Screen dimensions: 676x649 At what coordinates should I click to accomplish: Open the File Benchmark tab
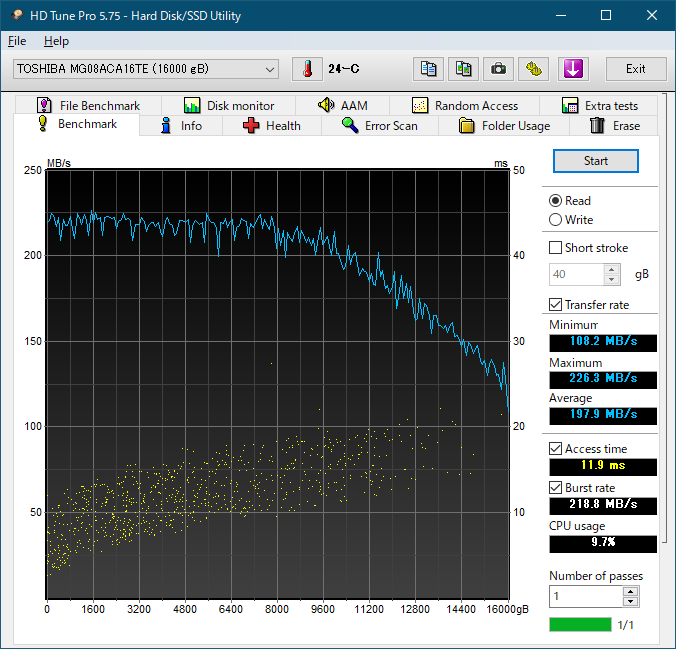click(88, 106)
